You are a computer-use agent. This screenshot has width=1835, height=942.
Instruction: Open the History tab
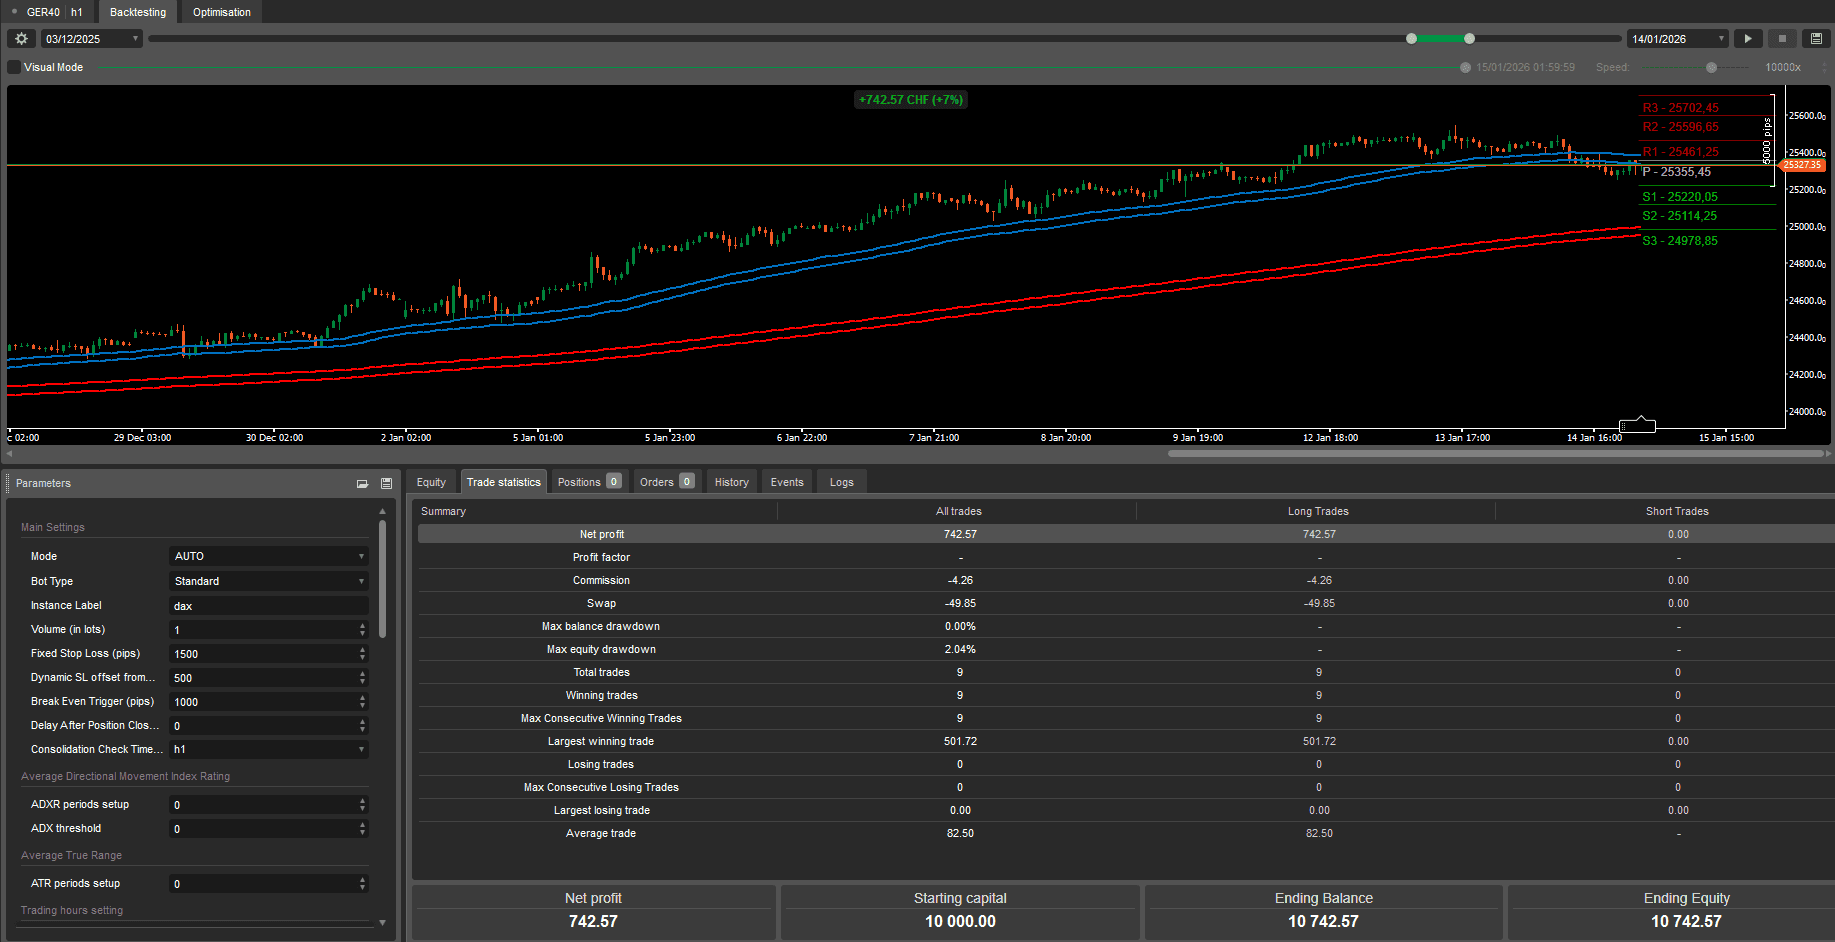pos(732,482)
